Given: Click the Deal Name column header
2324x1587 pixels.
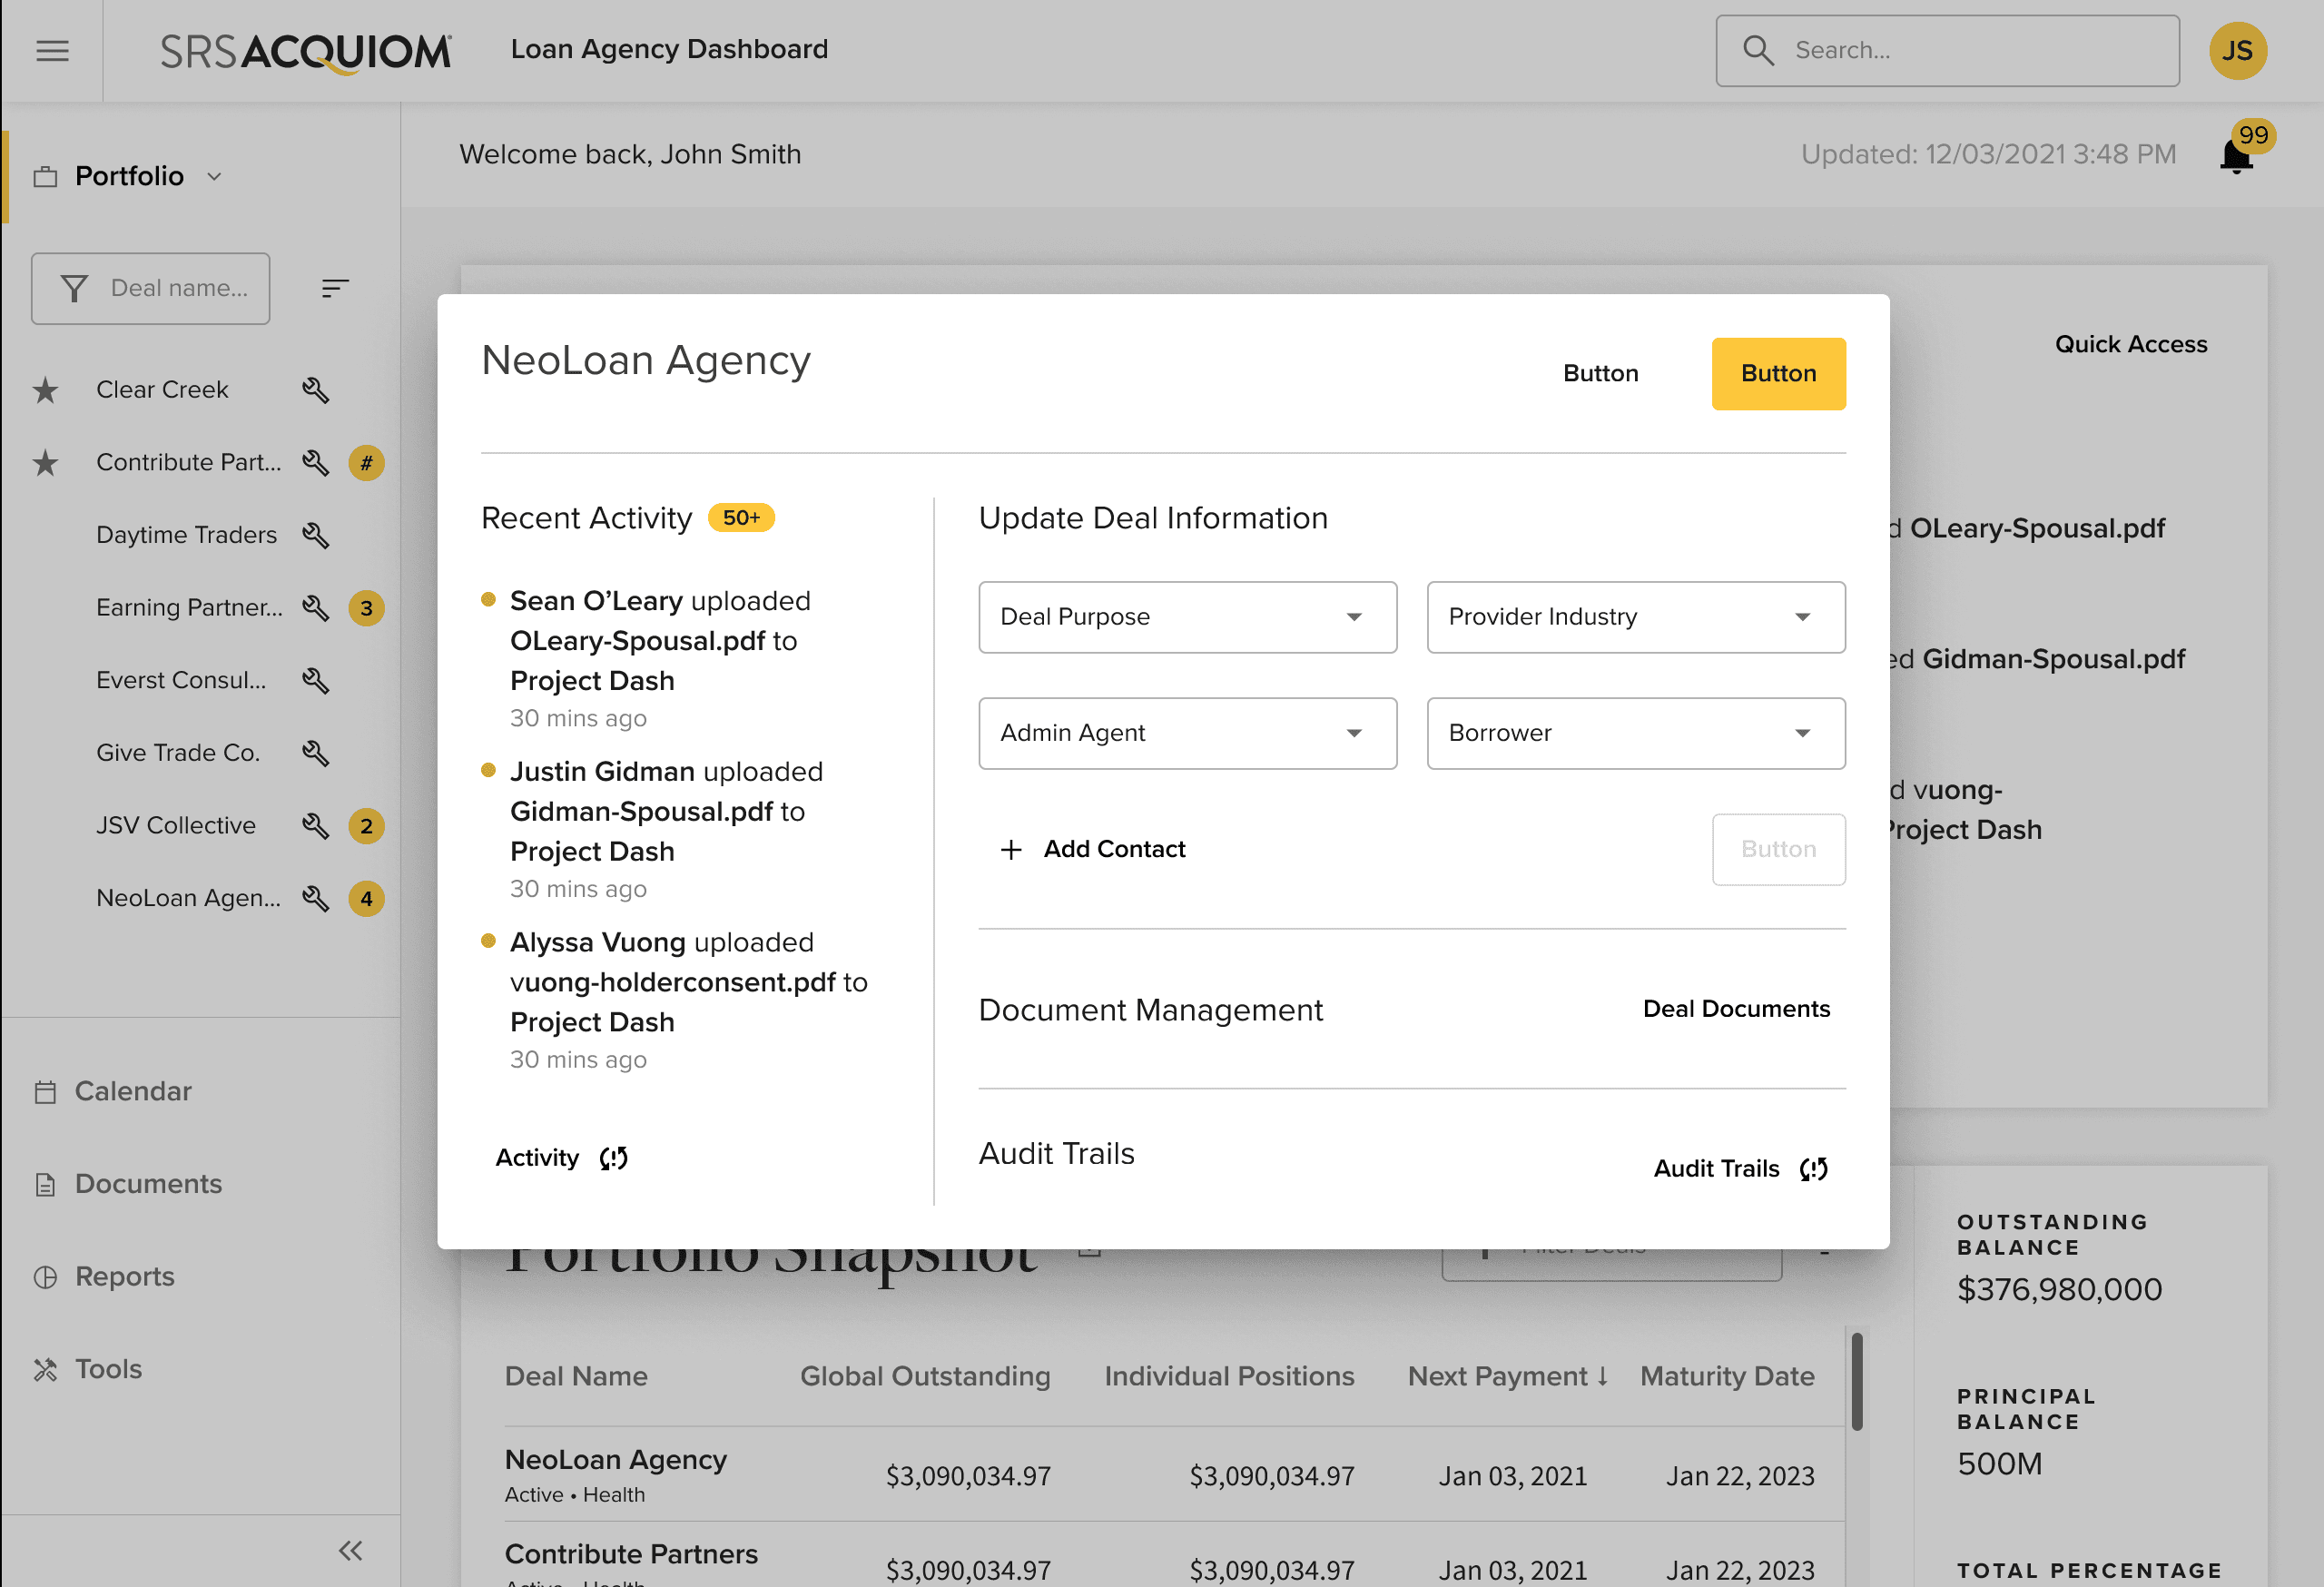Looking at the screenshot, I should point(576,1376).
